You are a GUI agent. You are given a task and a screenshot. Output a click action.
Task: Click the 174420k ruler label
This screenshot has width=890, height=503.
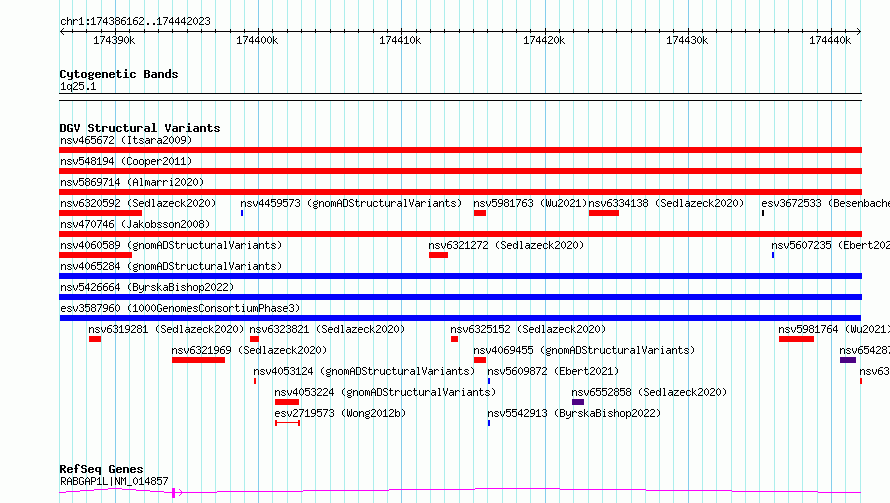544,40
